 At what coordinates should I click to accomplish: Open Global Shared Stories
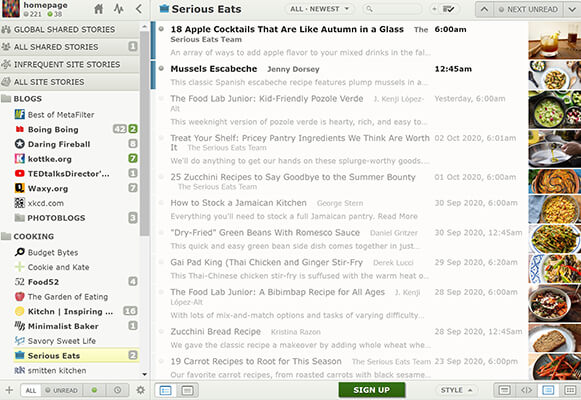pyautogui.click(x=70, y=29)
